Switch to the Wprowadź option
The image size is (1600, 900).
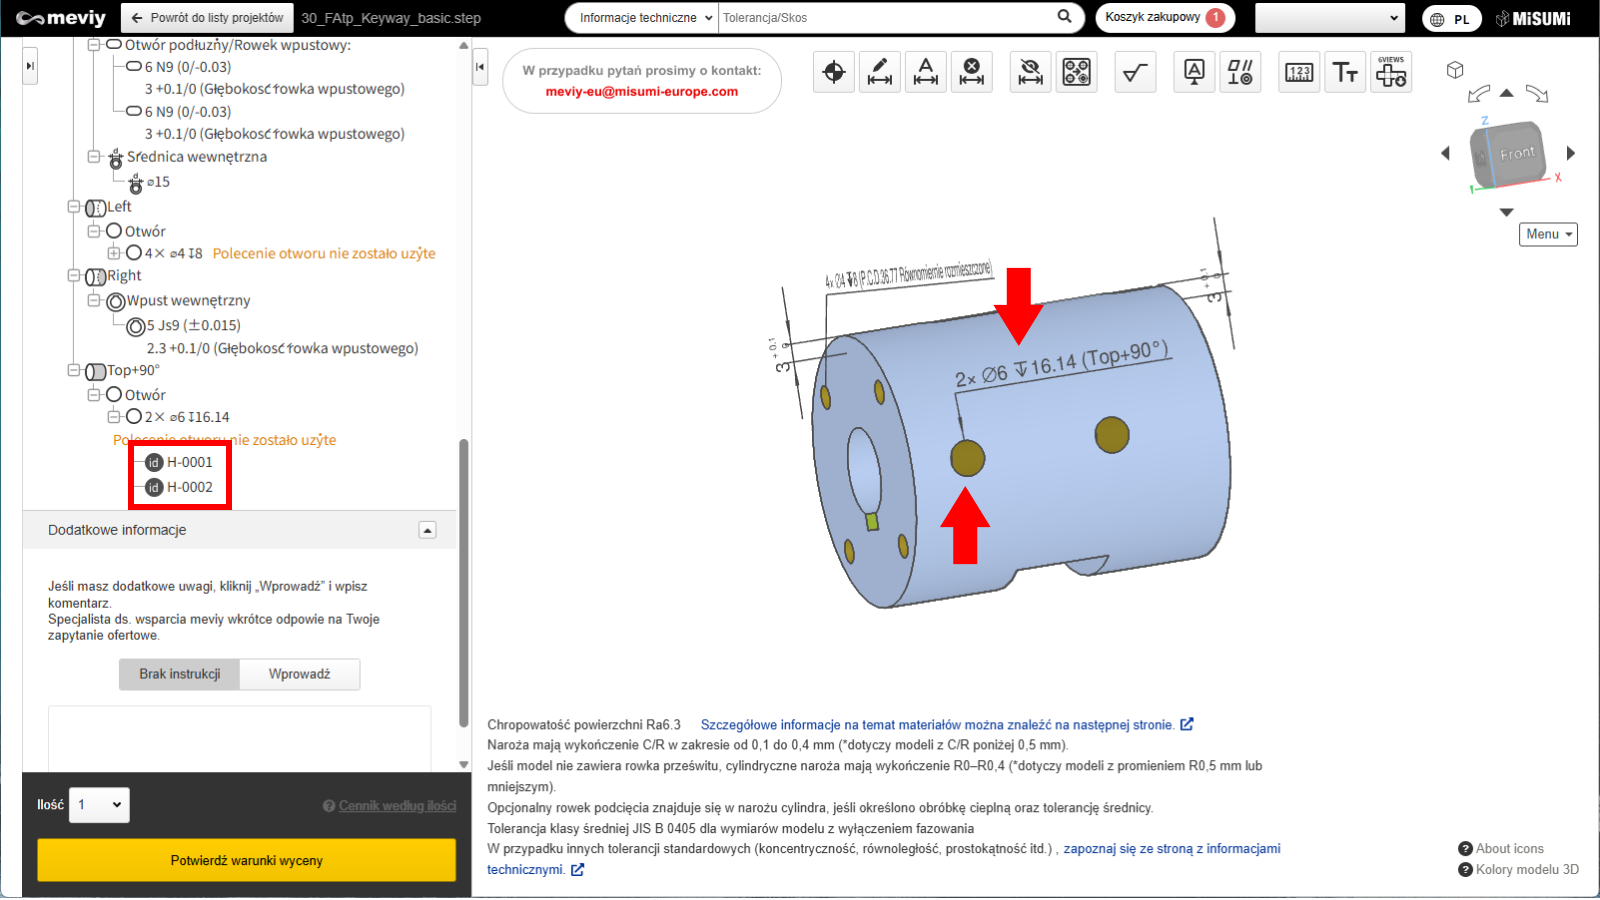click(x=299, y=674)
